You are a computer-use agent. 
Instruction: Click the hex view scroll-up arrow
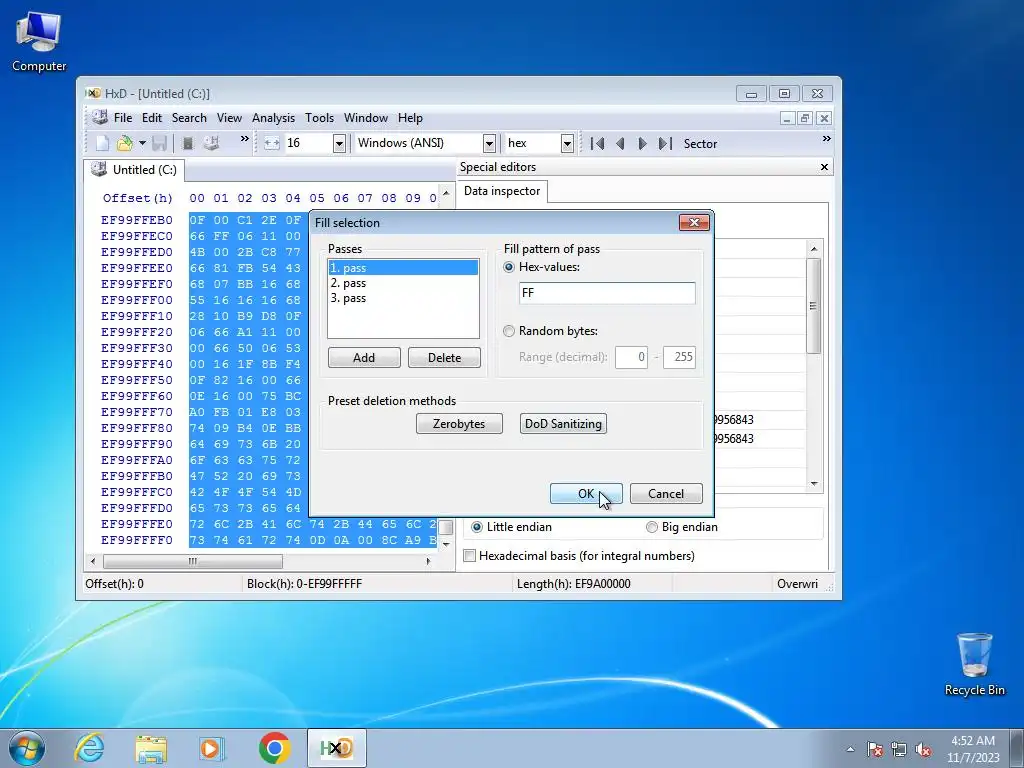[446, 193]
